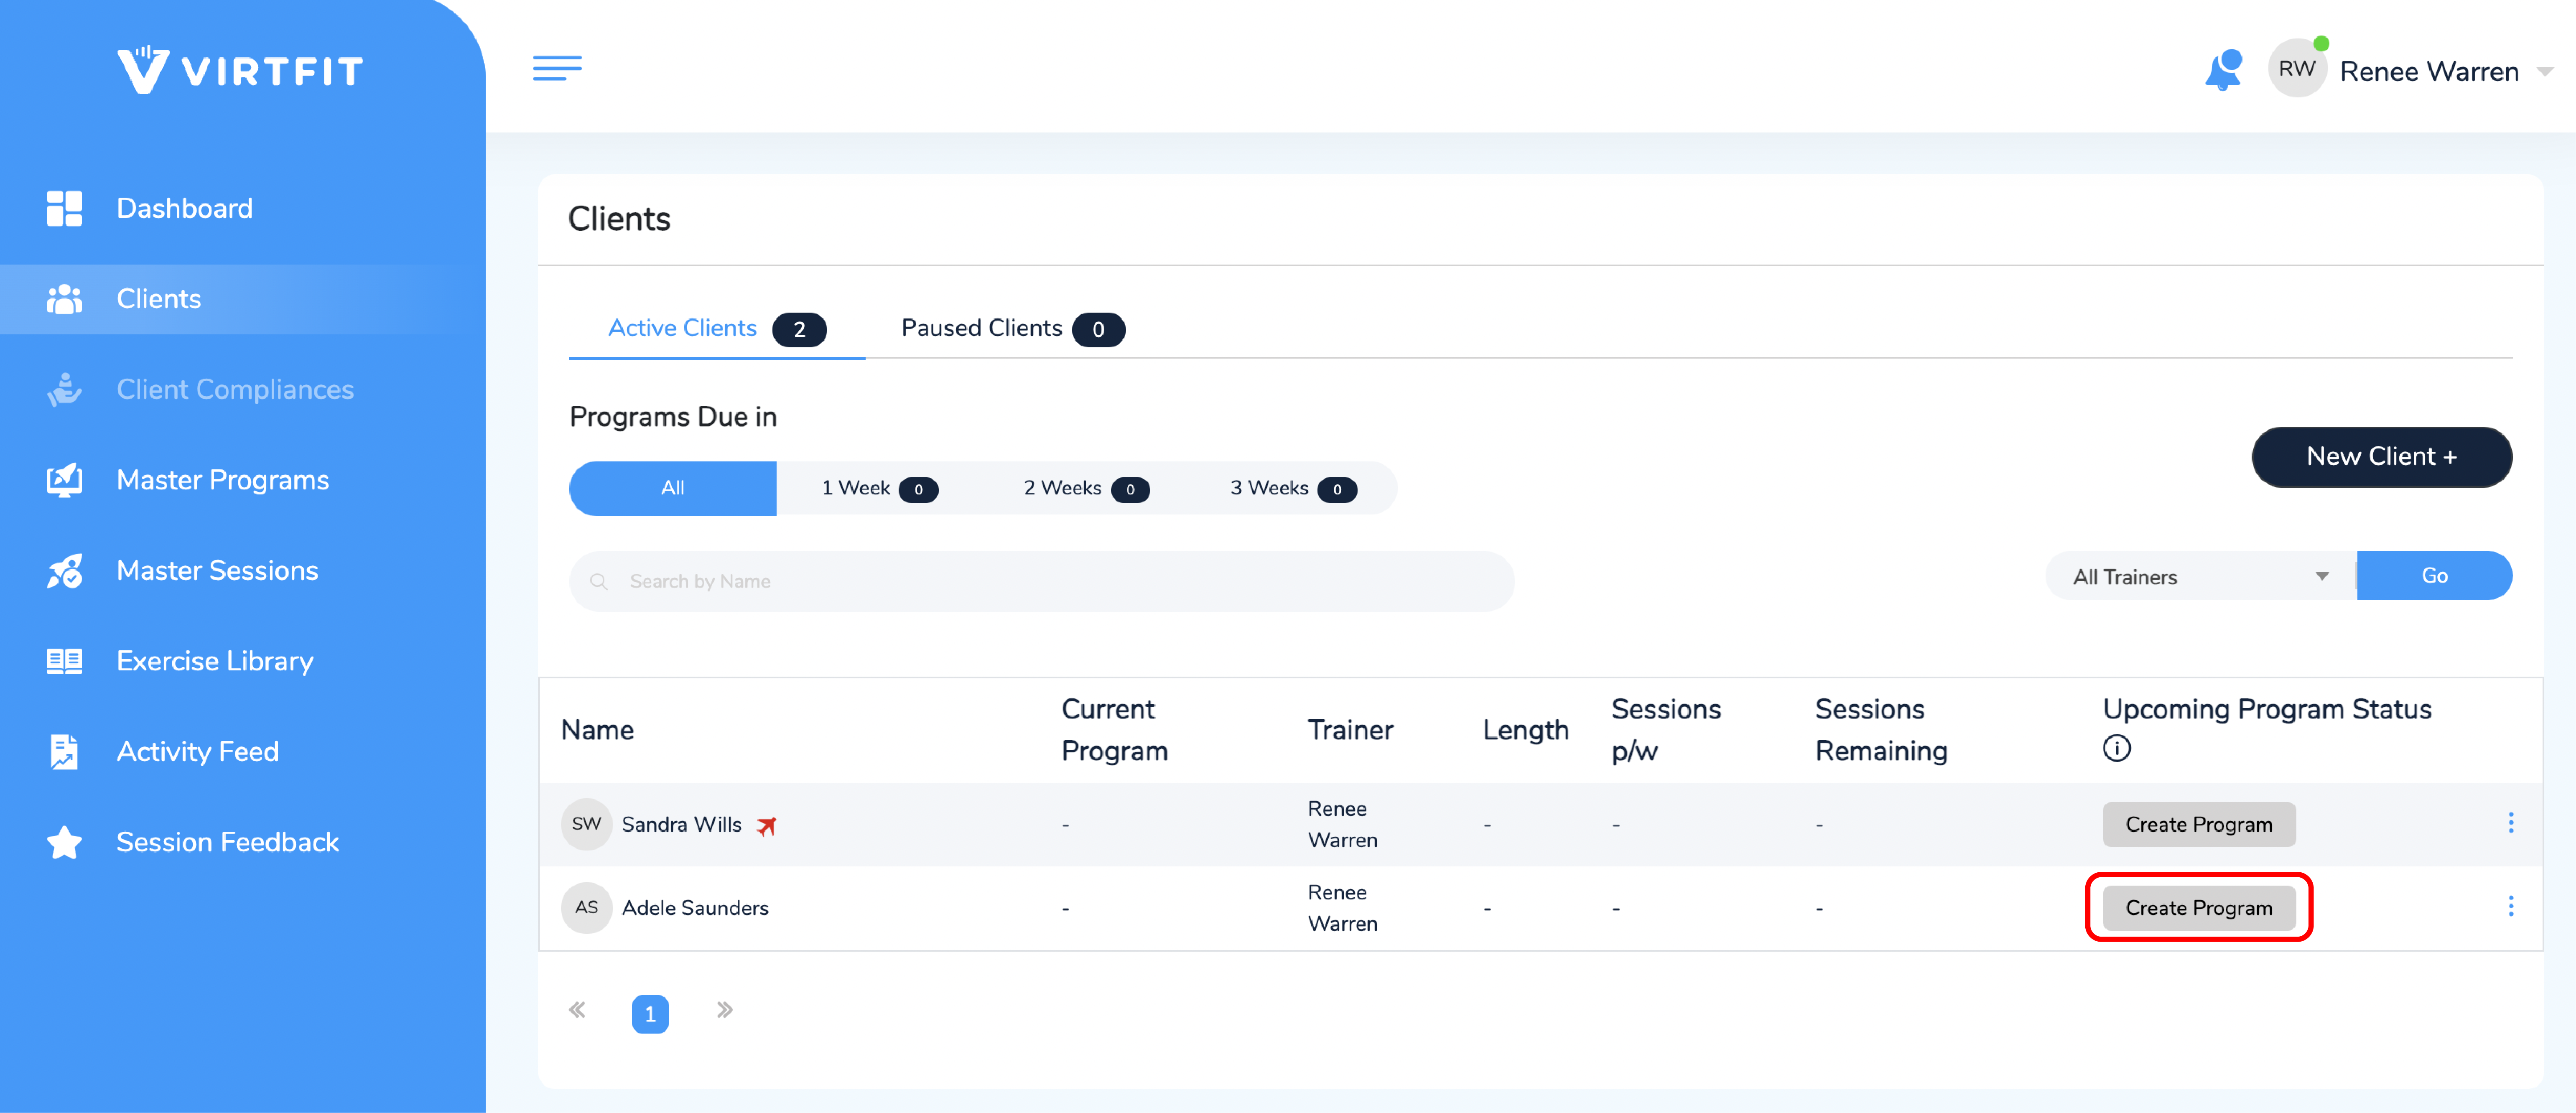
Task: Click the VirtFit logo
Action: click(x=240, y=70)
